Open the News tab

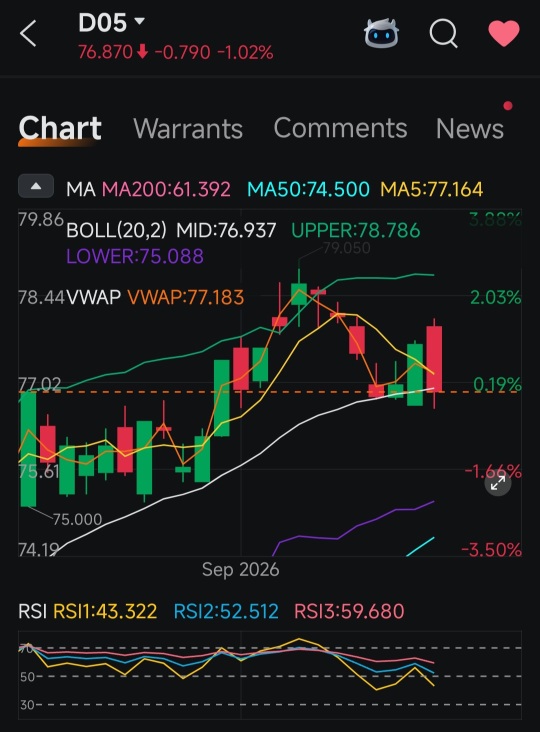[x=470, y=128]
